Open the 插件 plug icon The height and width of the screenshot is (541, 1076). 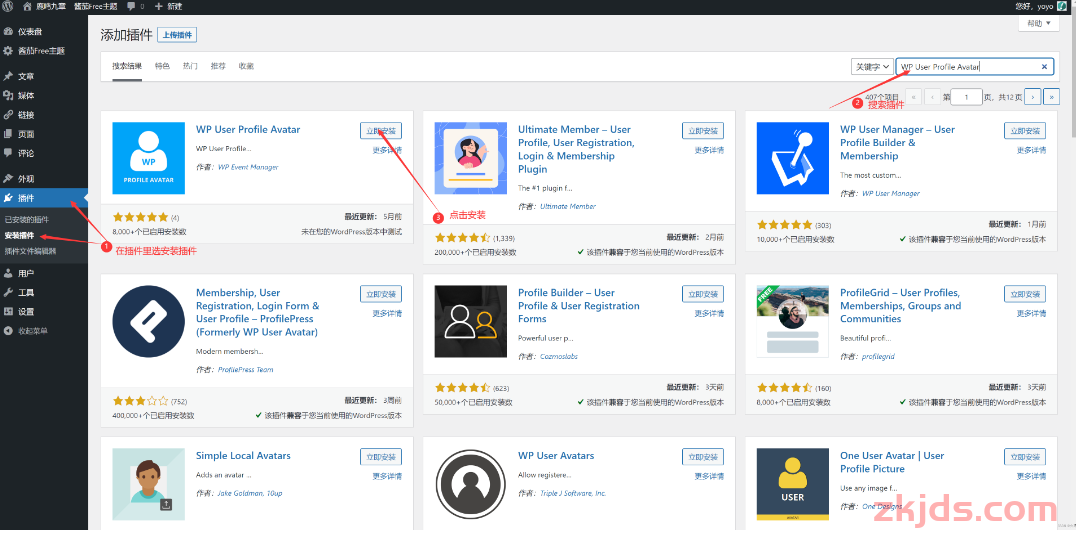(x=8, y=198)
